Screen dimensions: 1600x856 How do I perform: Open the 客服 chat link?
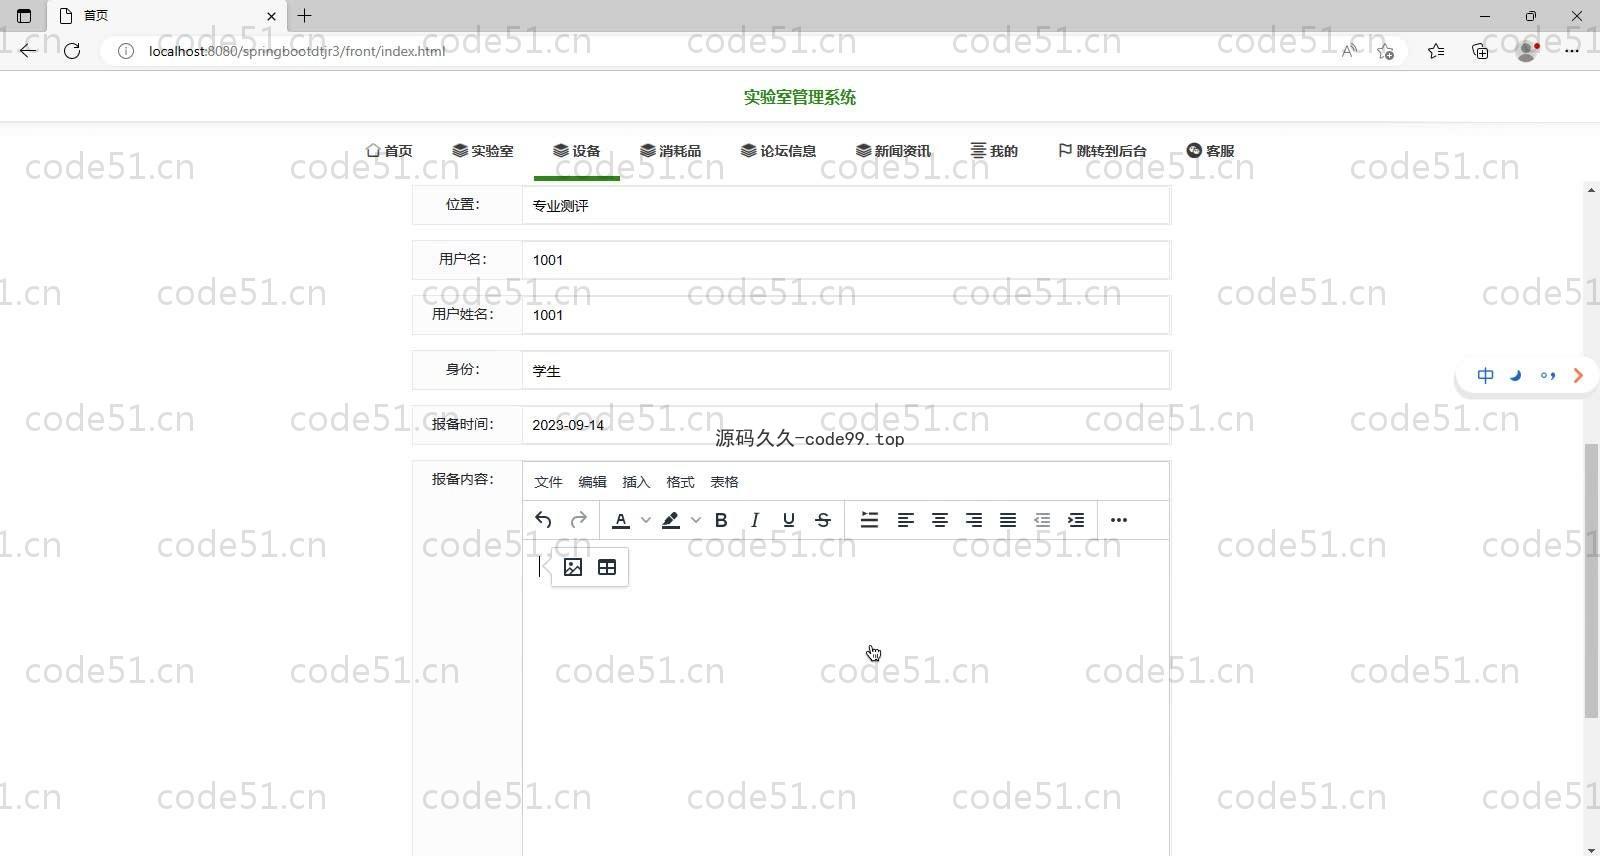[x=1210, y=151]
